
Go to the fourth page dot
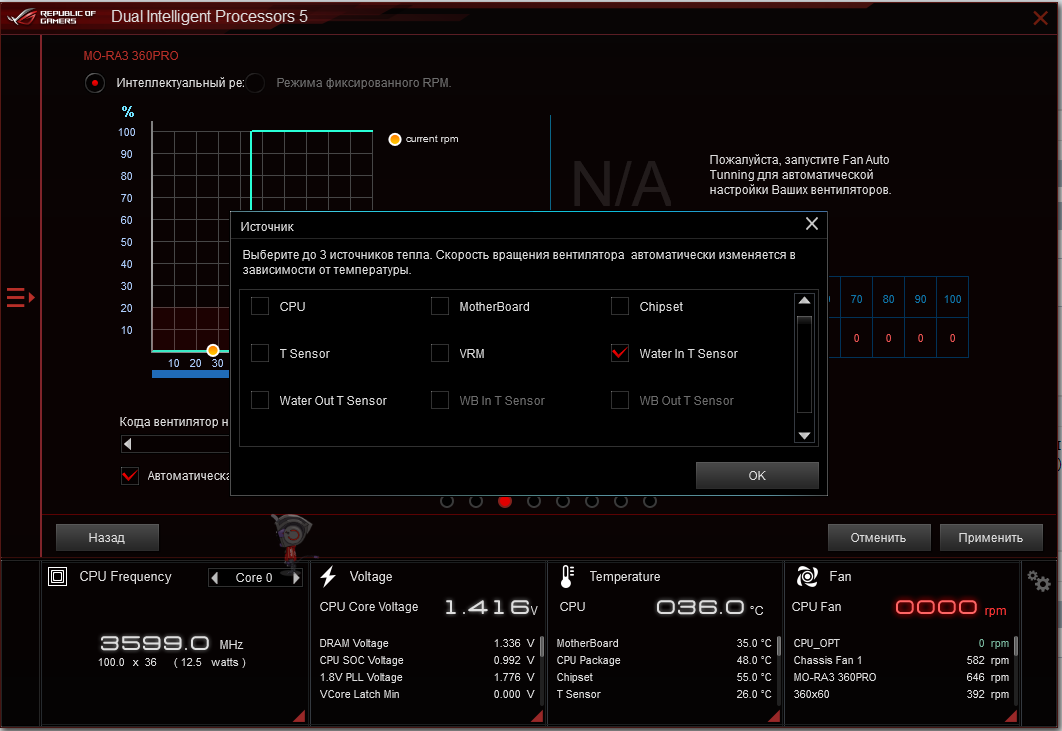[x=534, y=501]
